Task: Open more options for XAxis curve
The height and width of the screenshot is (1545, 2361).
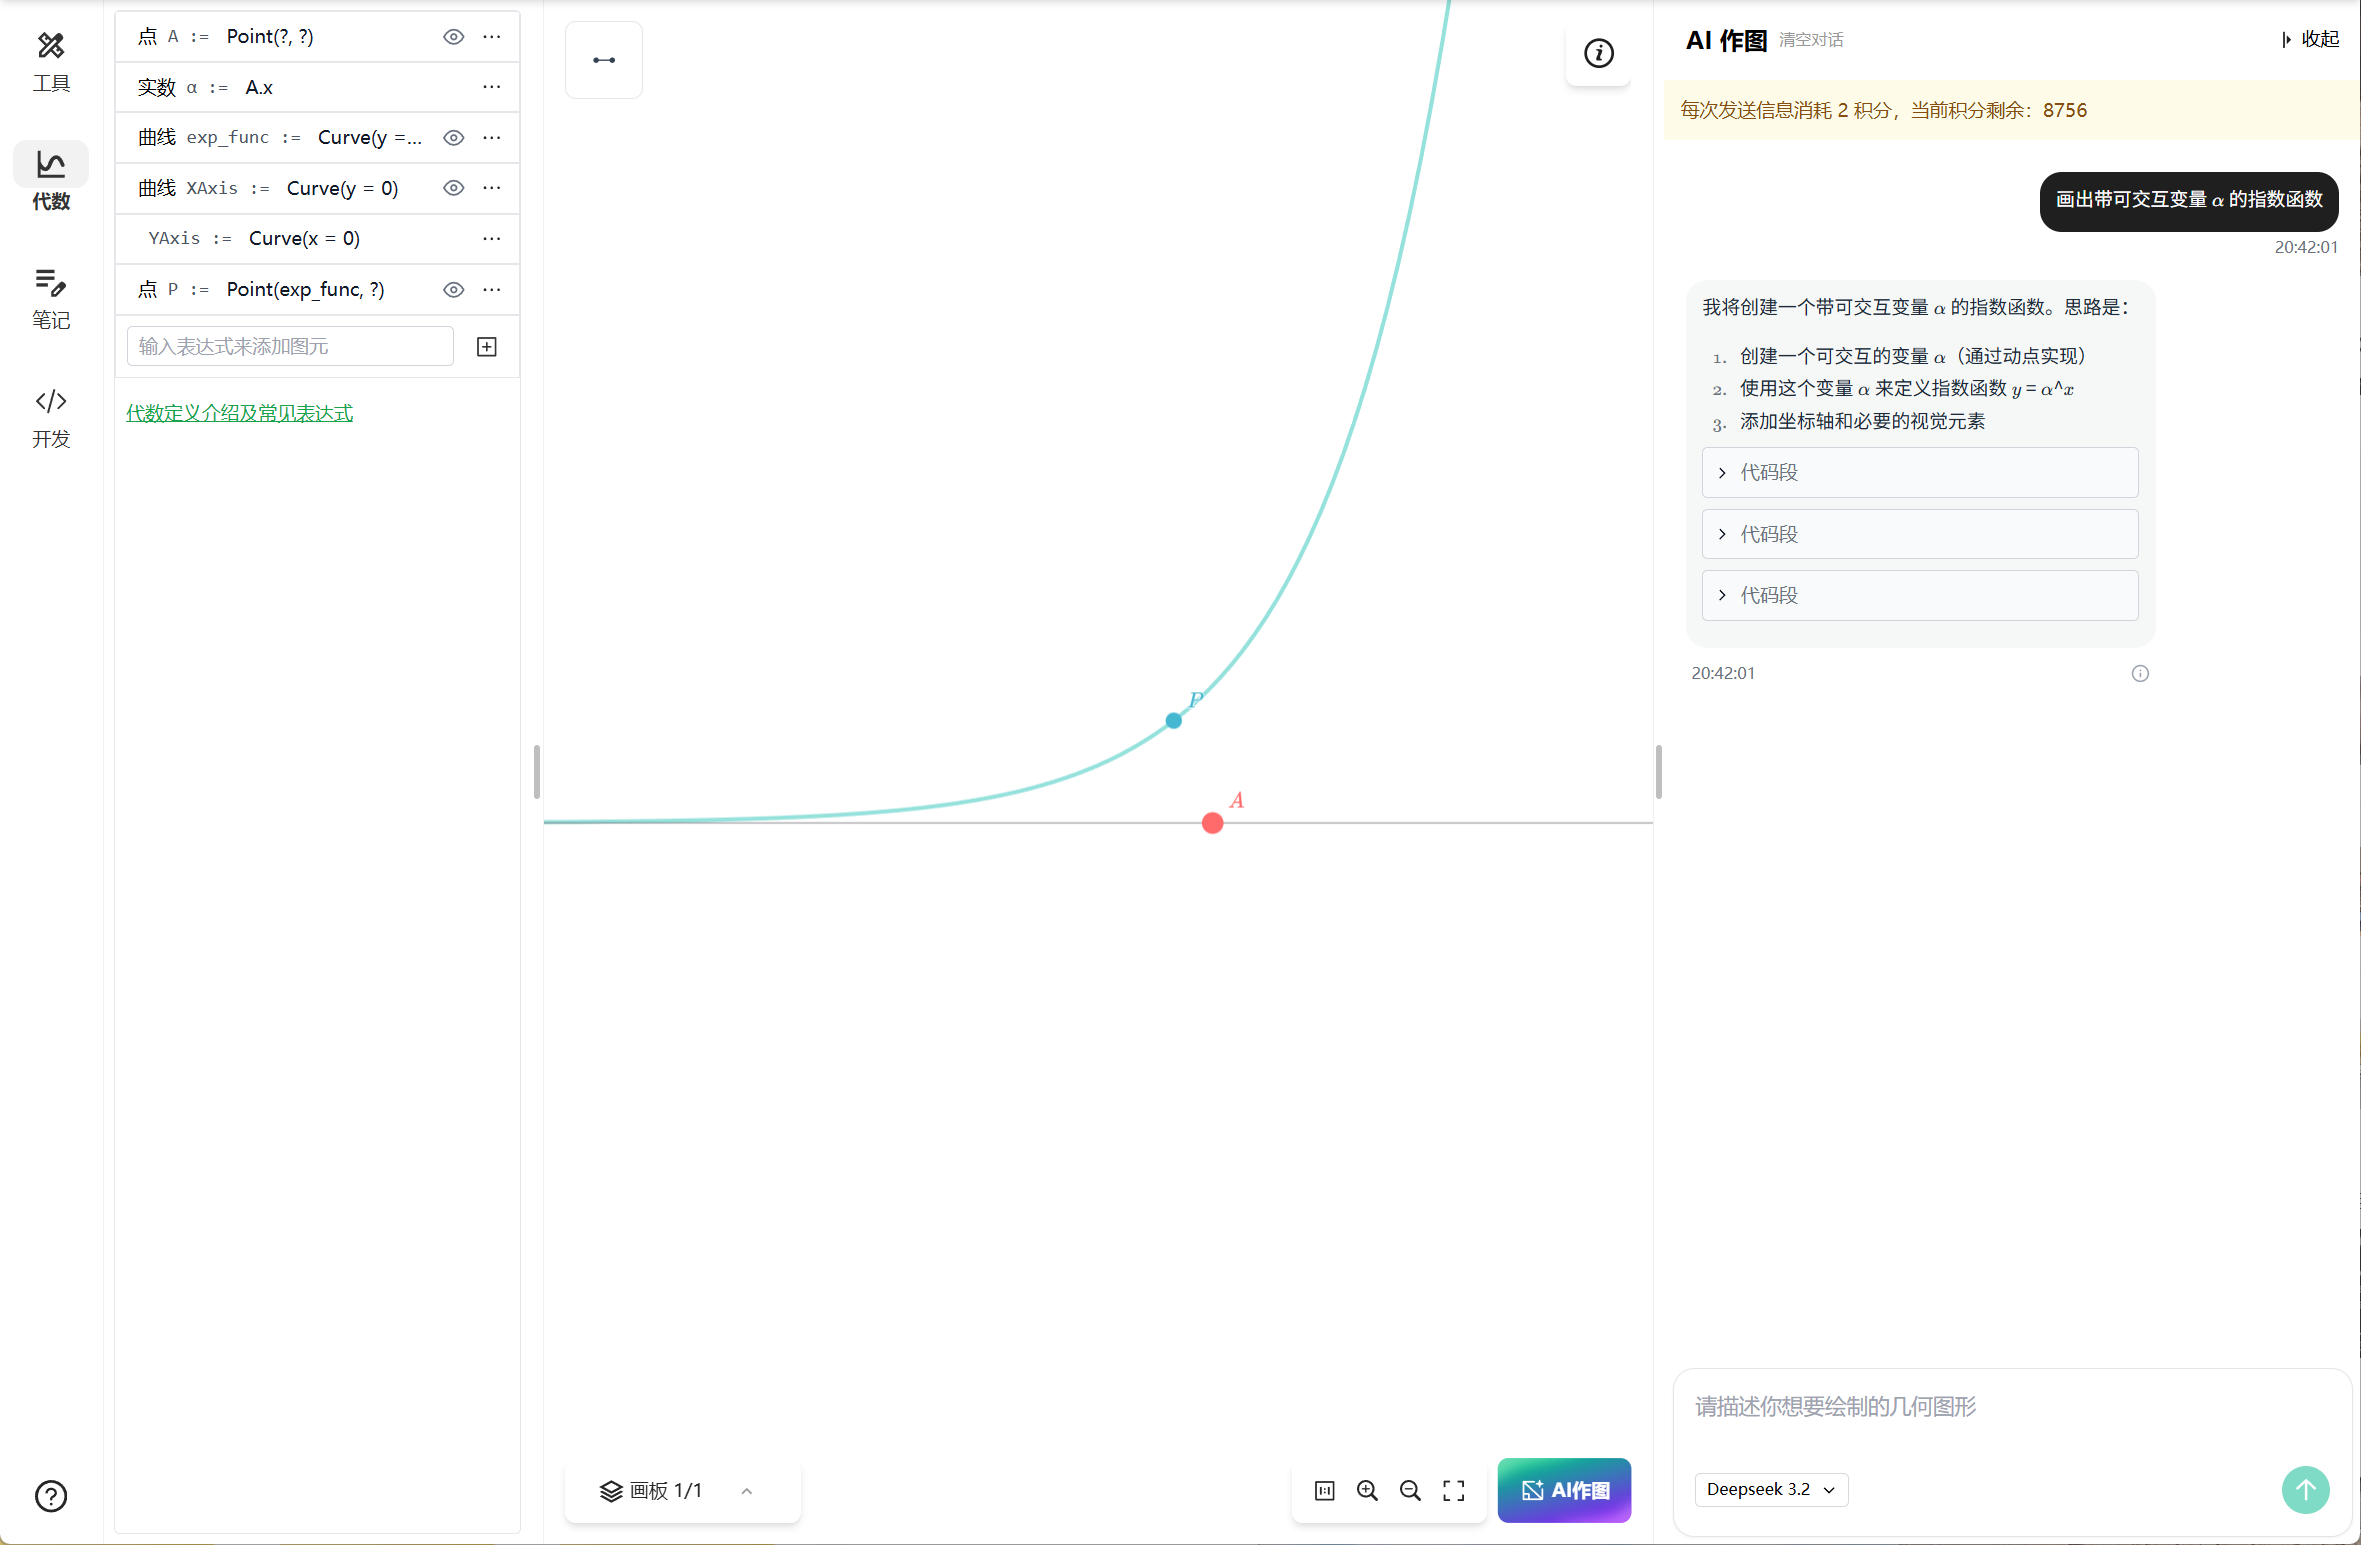Action: coord(491,188)
